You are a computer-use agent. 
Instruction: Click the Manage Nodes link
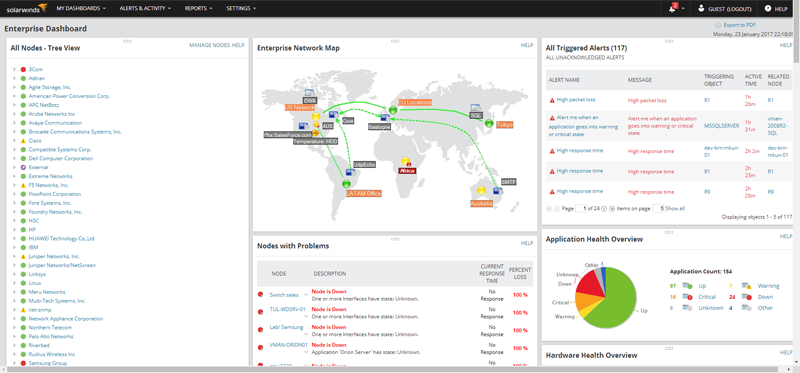coord(209,45)
